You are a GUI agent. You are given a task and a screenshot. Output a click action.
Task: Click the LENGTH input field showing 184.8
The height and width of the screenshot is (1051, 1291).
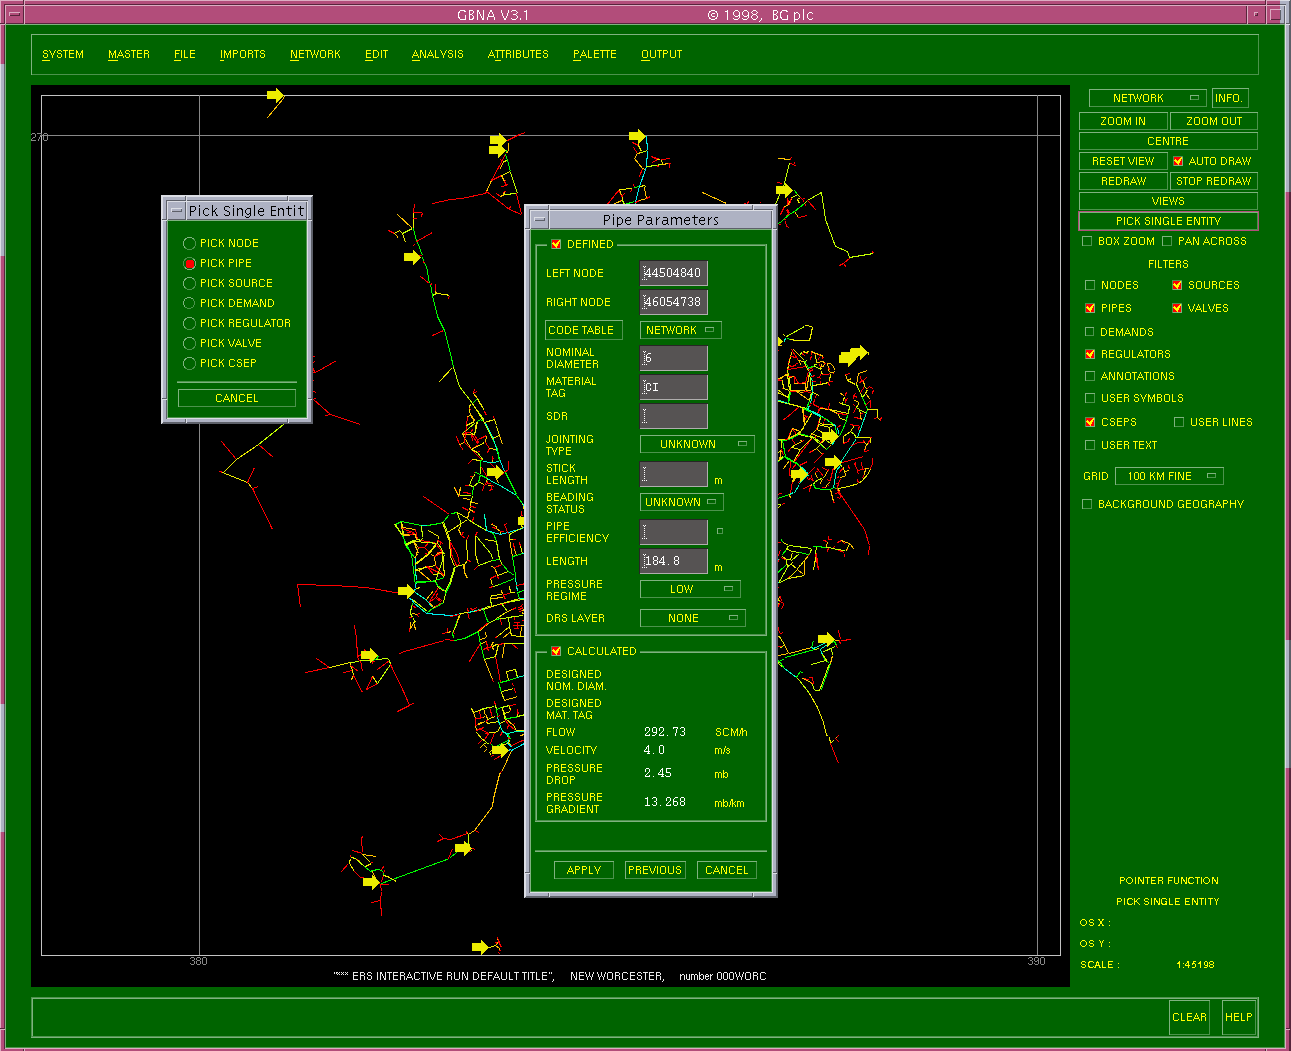coord(673,561)
